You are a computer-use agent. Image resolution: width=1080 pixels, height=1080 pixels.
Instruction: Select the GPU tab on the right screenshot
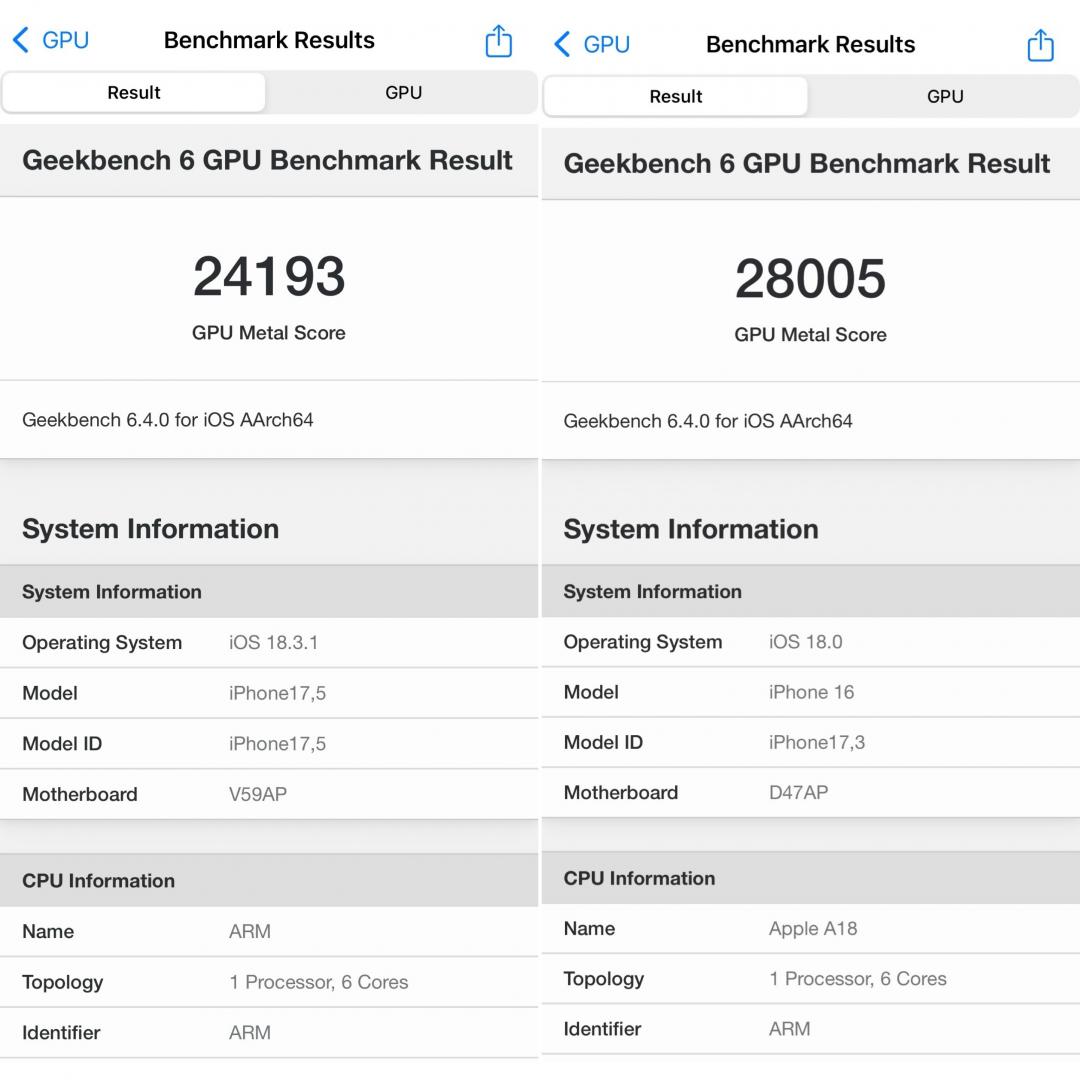tap(945, 96)
